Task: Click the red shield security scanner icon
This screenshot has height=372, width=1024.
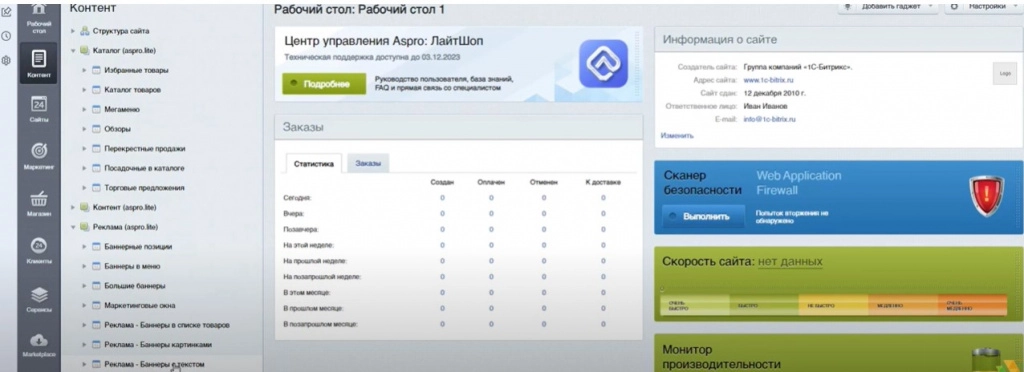Action: (986, 196)
